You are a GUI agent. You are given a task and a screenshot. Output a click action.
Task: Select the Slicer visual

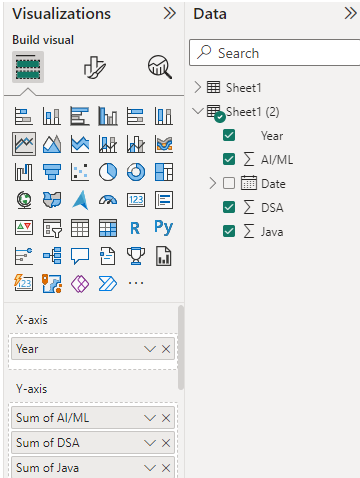(x=52, y=228)
